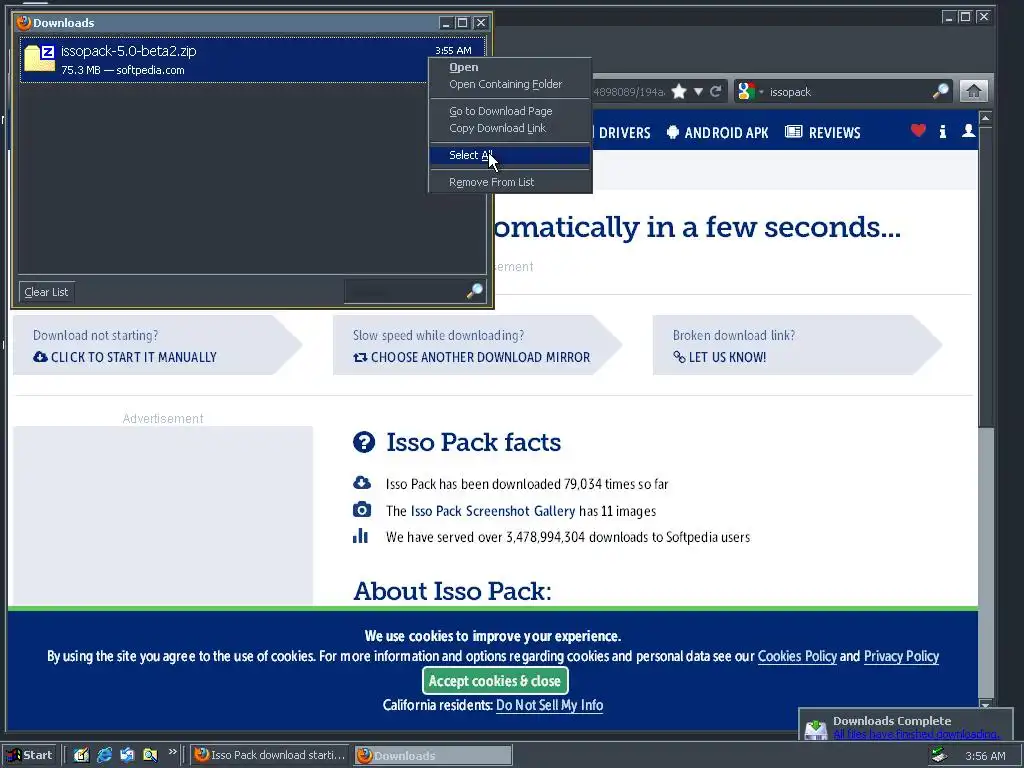Click Do Not Sell My Info link
The height and width of the screenshot is (768, 1024).
tap(549, 705)
